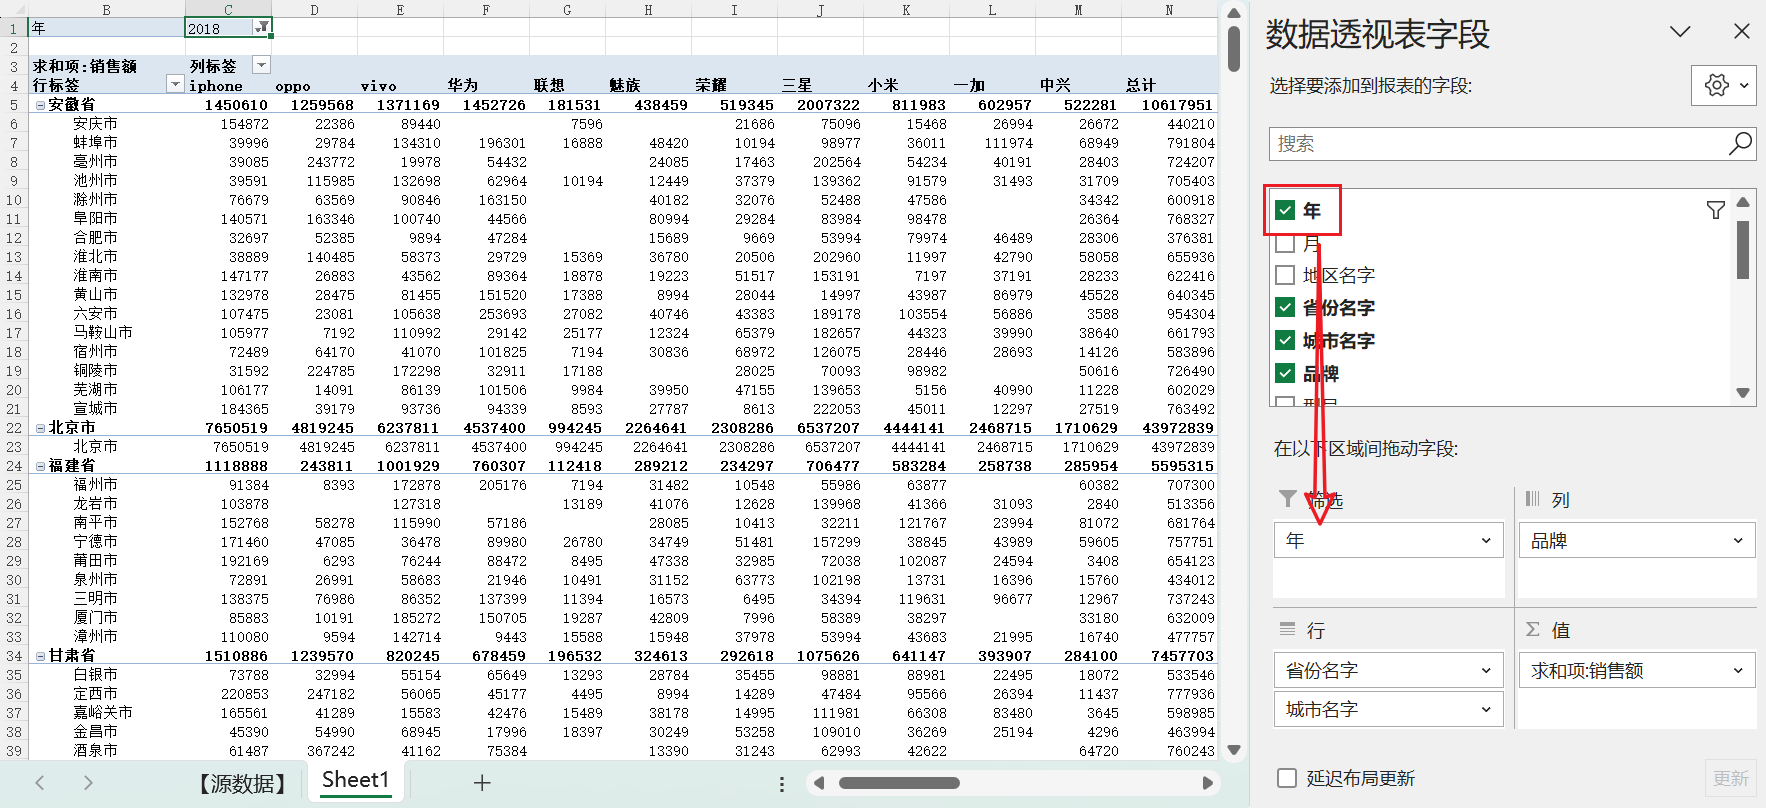Select the 厦门市 row cell

click(107, 618)
